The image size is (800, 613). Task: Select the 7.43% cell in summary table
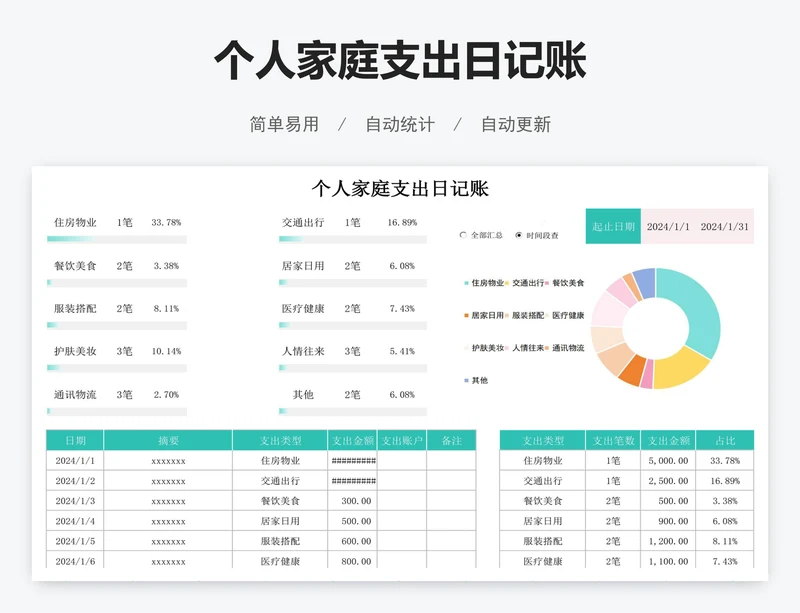725,561
